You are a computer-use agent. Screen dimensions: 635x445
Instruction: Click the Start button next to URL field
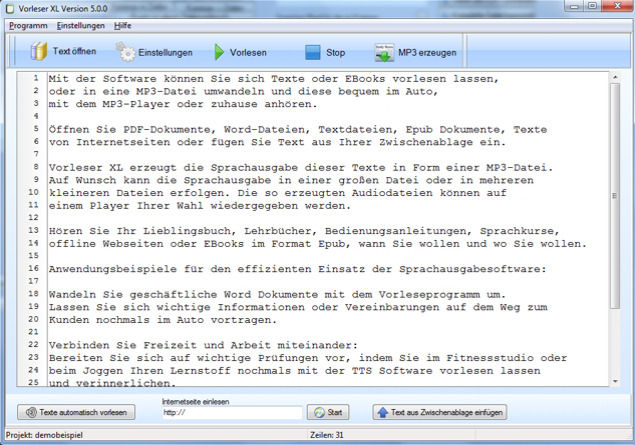coord(328,413)
